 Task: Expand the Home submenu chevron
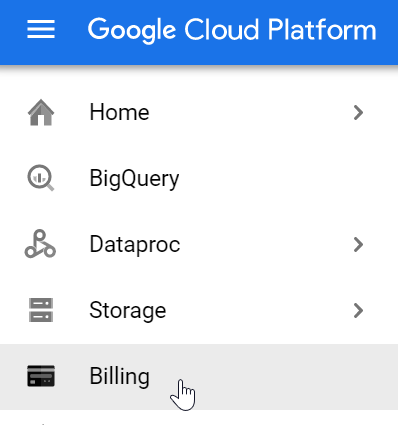click(x=358, y=112)
